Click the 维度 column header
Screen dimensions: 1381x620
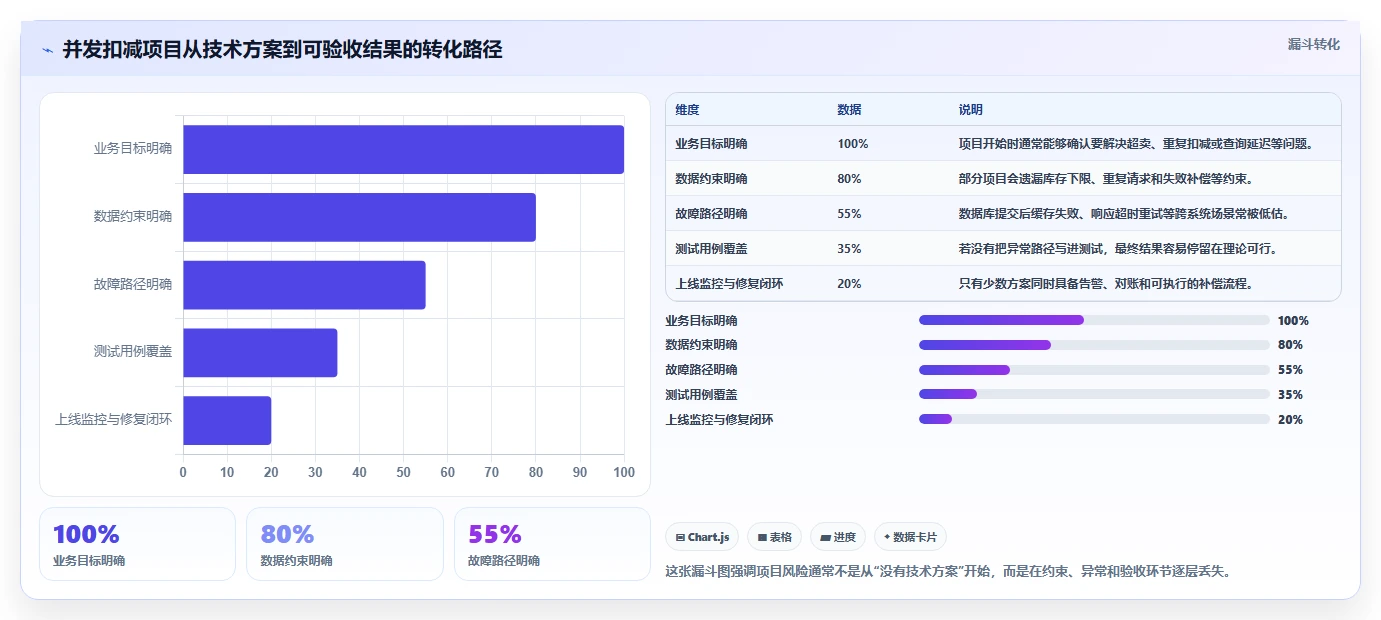[x=687, y=110]
